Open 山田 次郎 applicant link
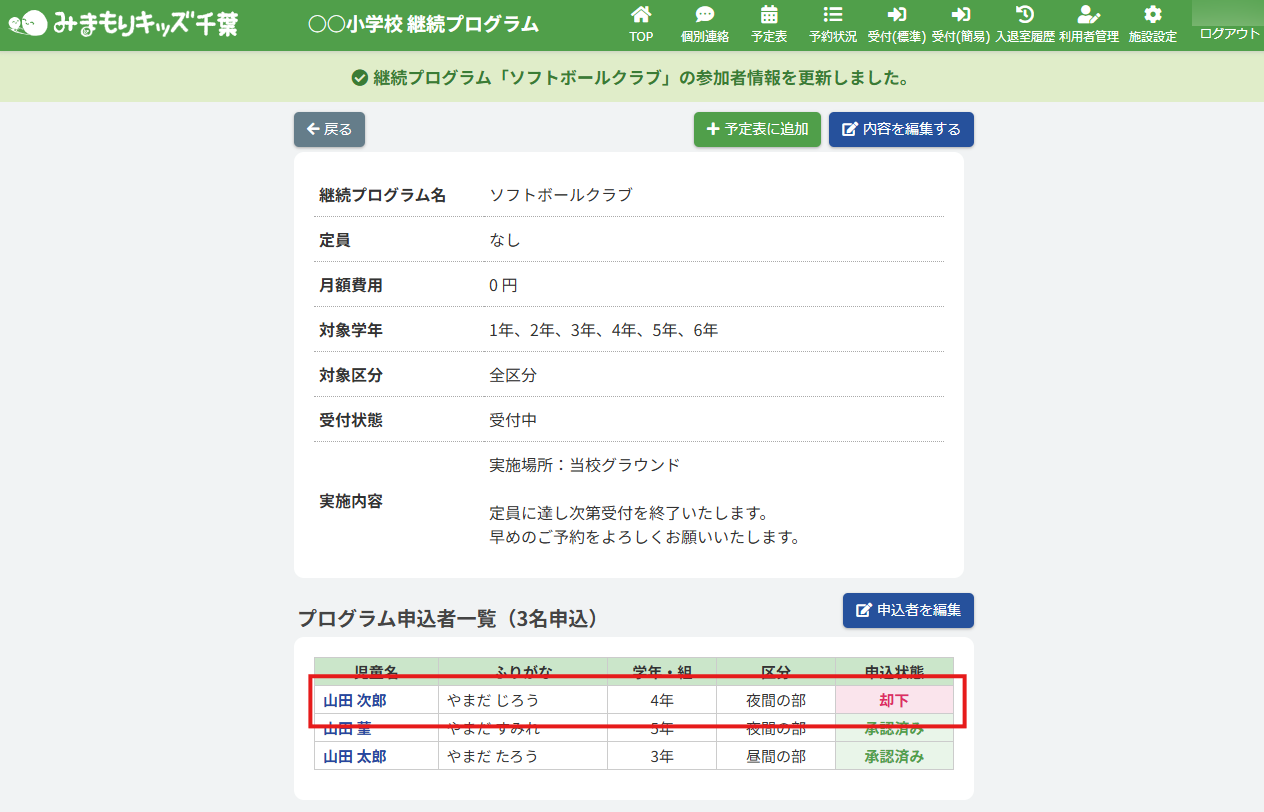The height and width of the screenshot is (812, 1264). tap(355, 700)
